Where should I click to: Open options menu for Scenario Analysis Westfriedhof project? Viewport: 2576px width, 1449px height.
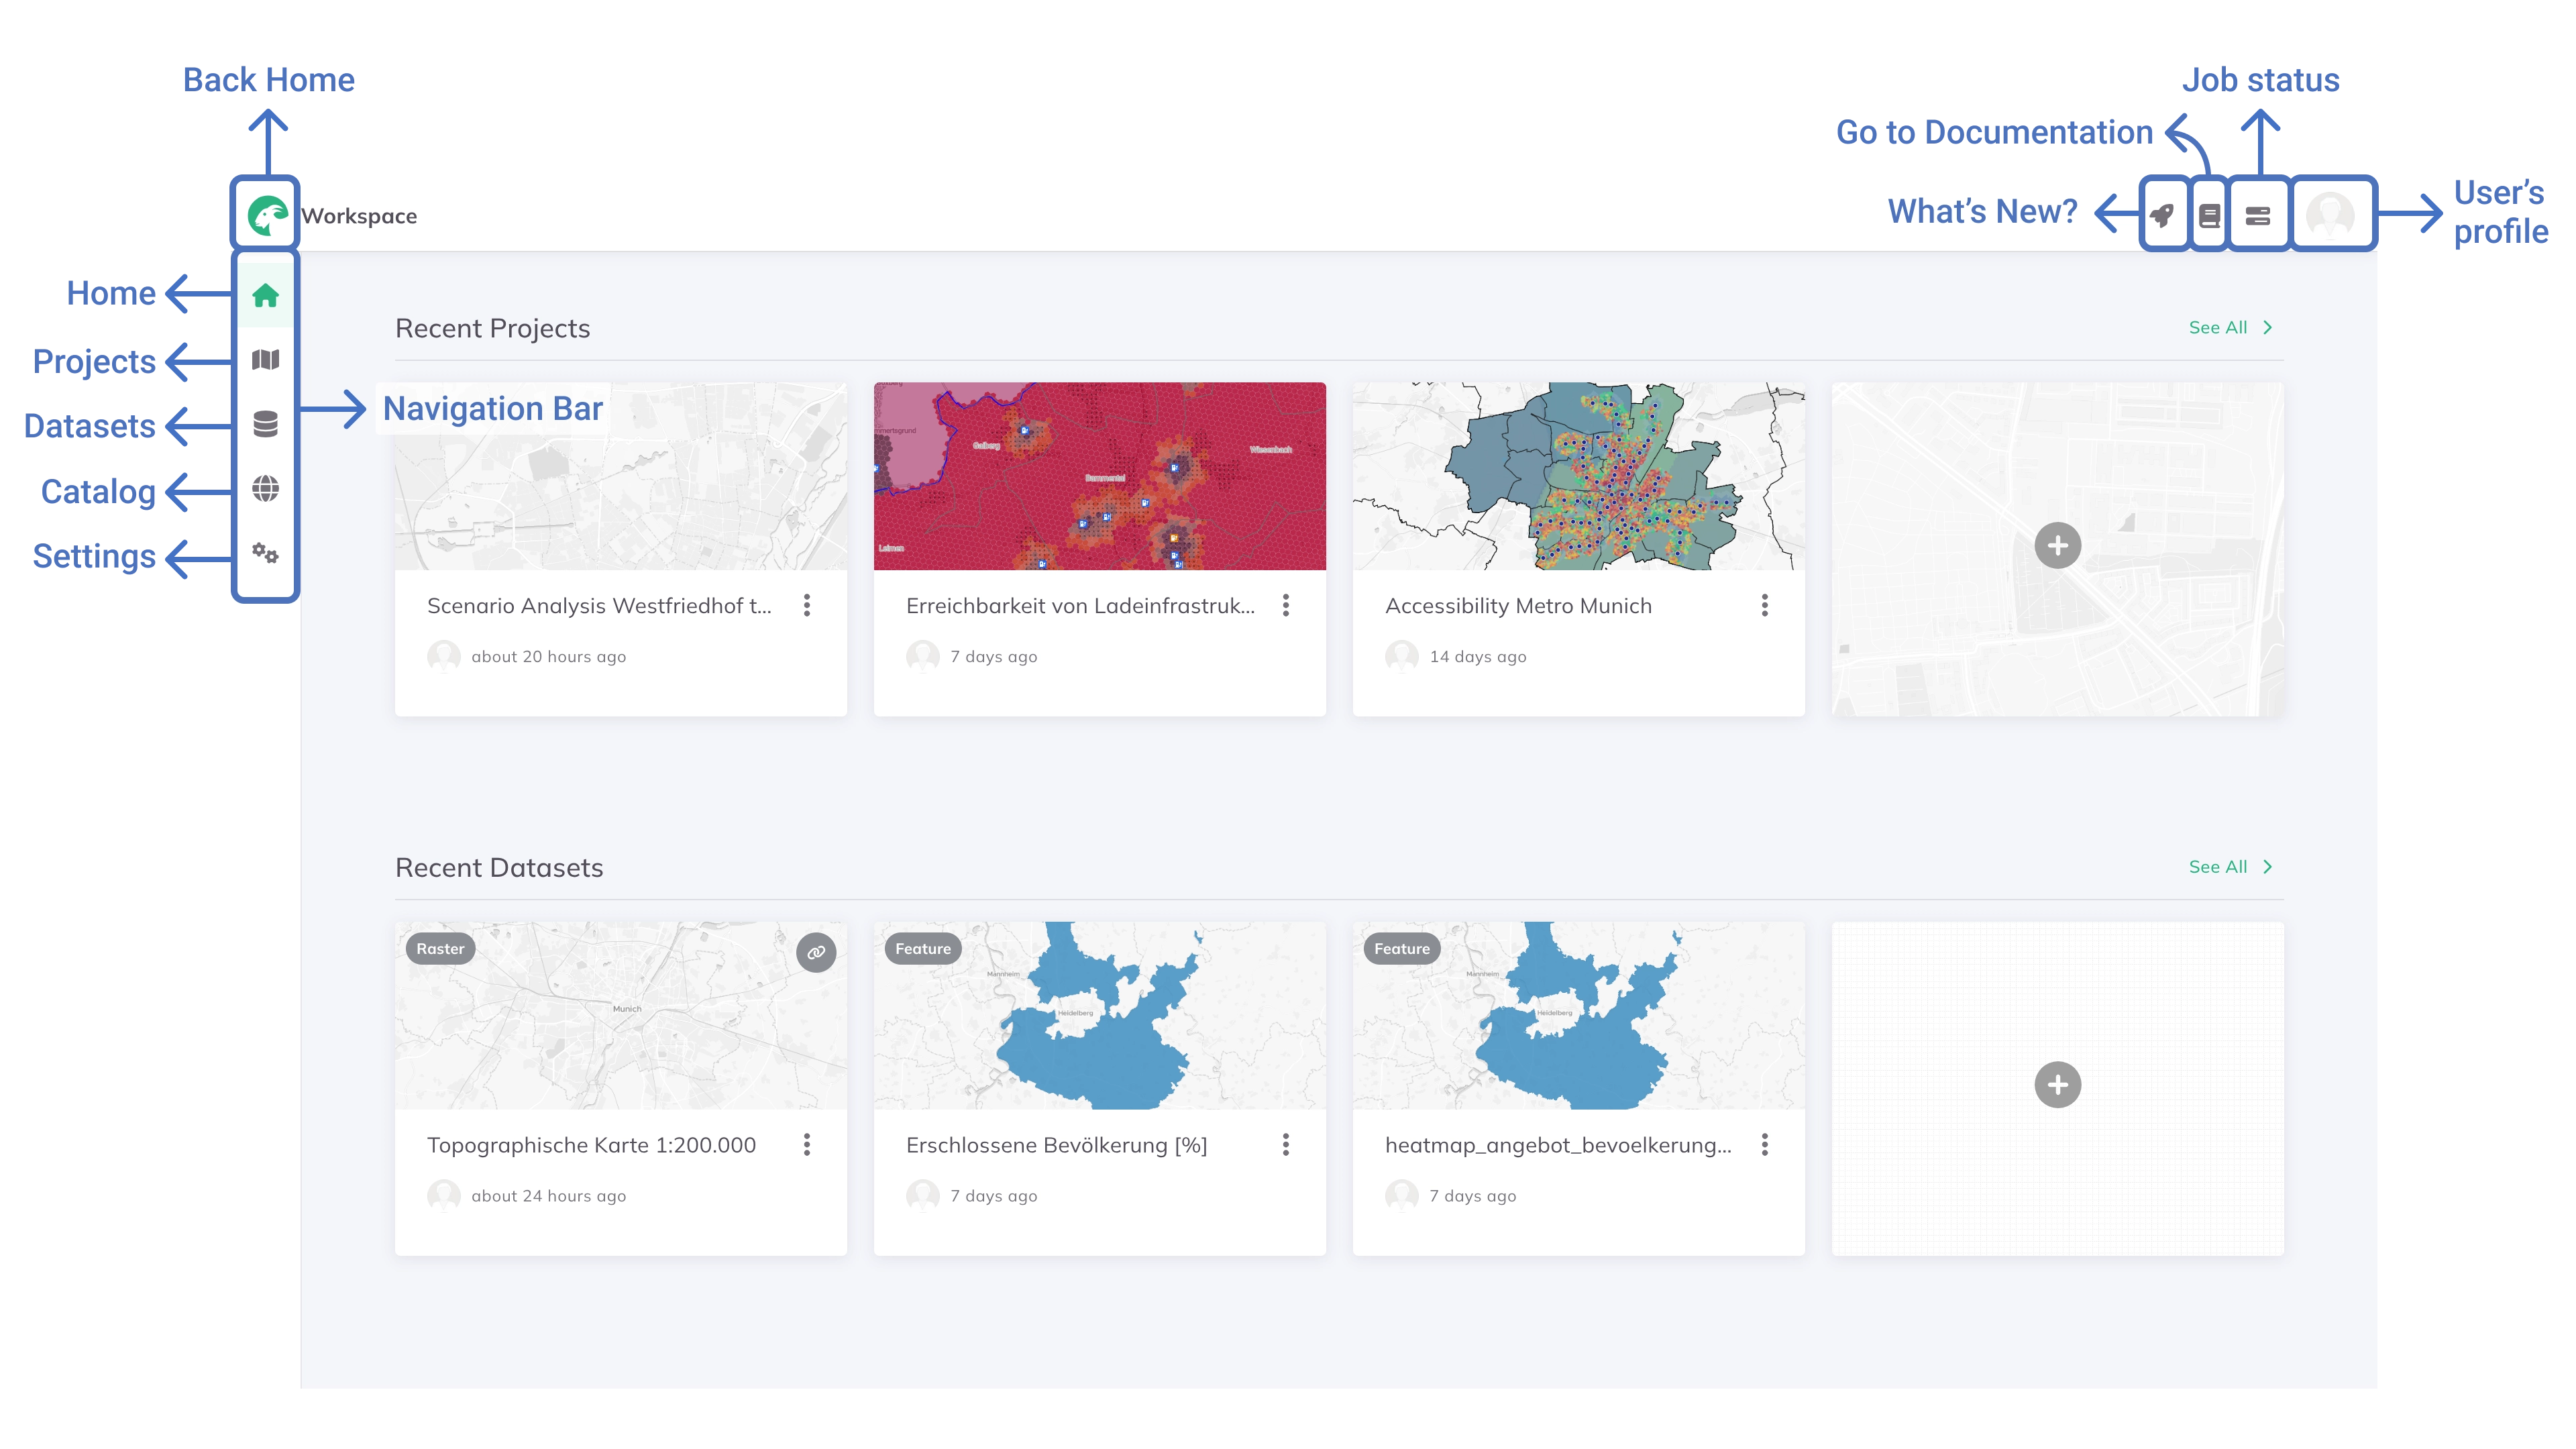(807, 605)
